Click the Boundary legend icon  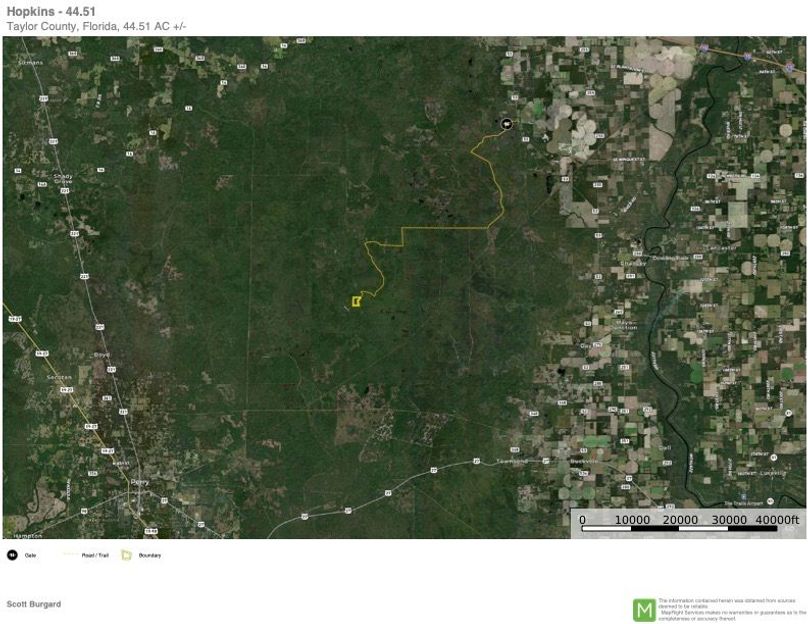click(126, 555)
